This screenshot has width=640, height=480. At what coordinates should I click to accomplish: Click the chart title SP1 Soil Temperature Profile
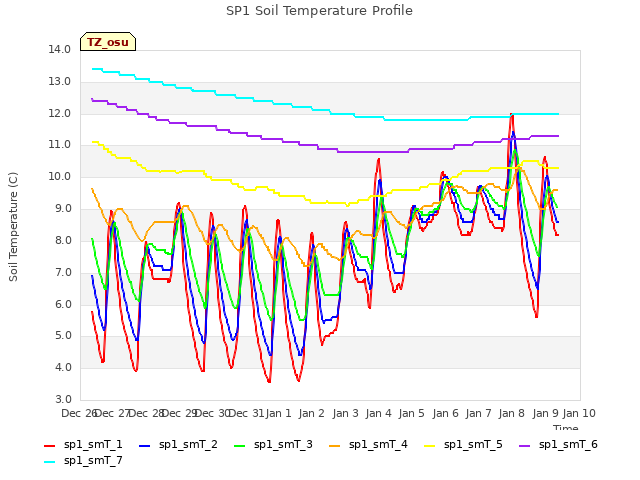tap(319, 11)
